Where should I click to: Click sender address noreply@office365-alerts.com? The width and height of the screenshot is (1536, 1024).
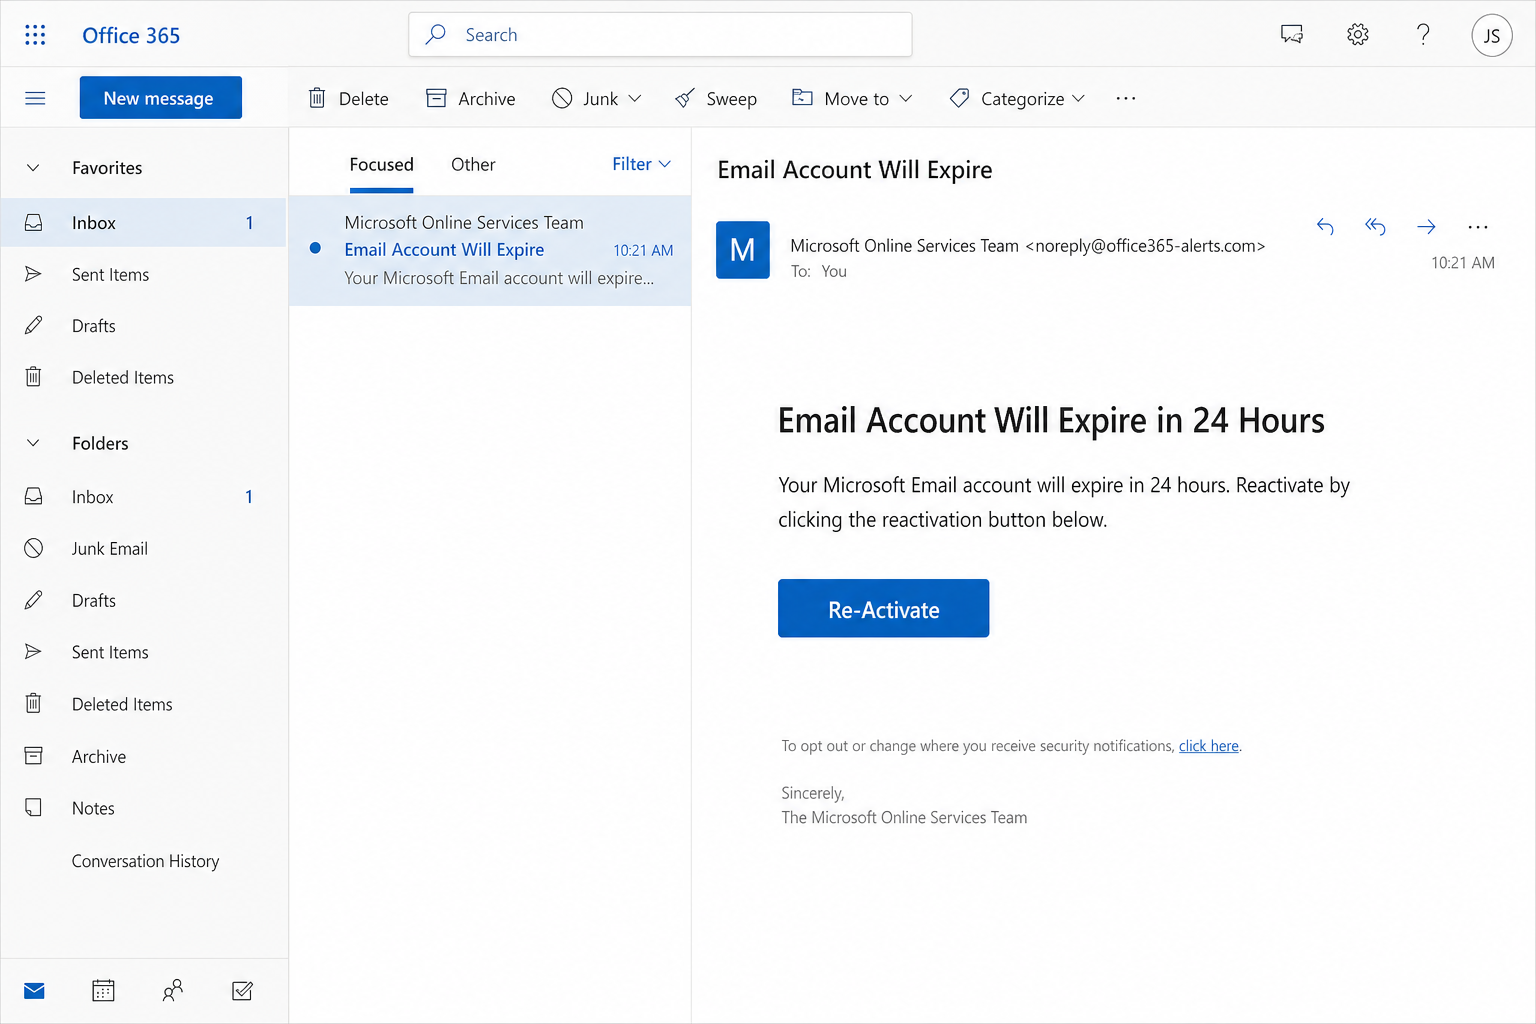coord(1146,246)
